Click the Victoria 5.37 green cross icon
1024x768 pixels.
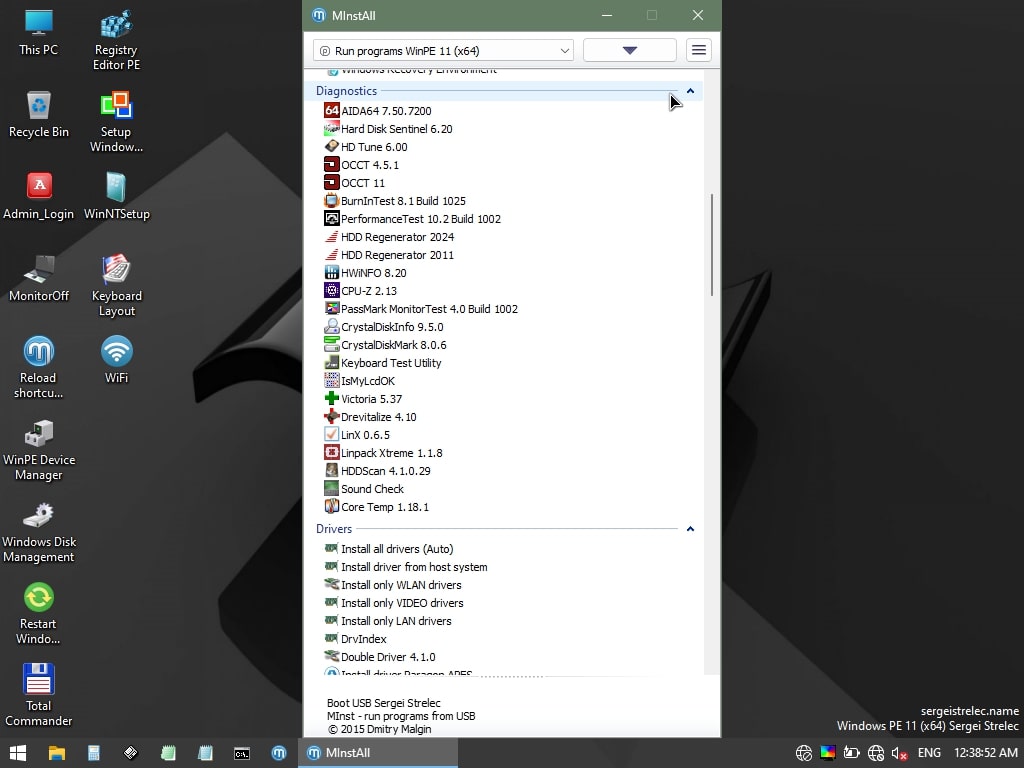pos(332,398)
